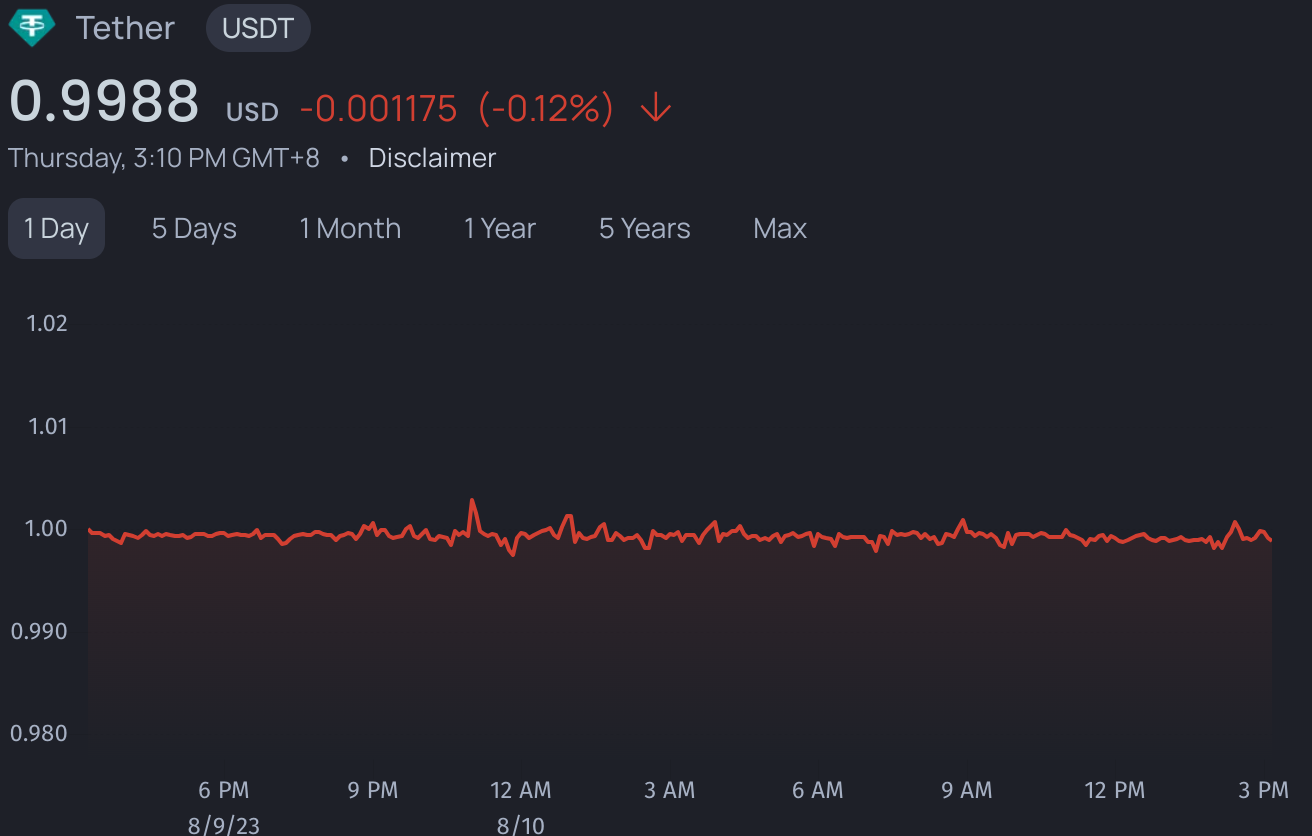Click the green Tether logo icon
This screenshot has width=1312, height=836.
pos(32,27)
